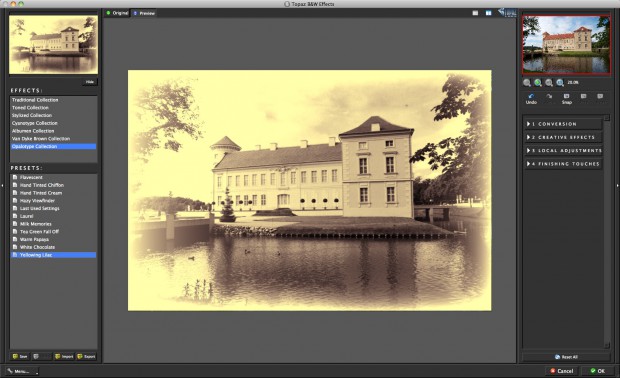Expand the 1 Conversion panel

(x=563, y=124)
